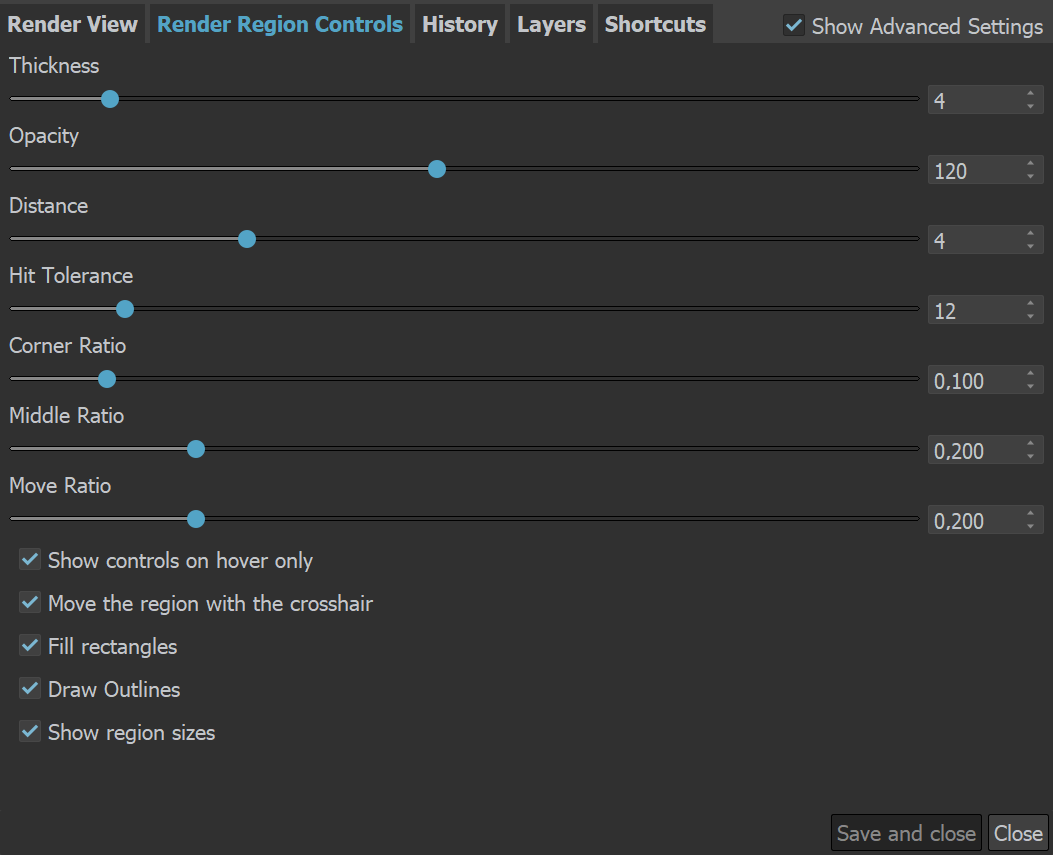Click inside the Move Ratio value field

click(970, 519)
